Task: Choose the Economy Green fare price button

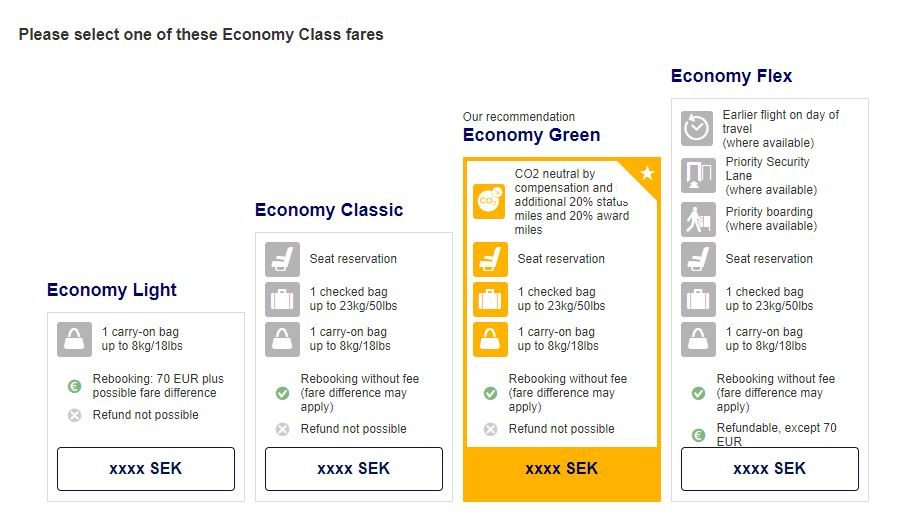Action: tap(562, 469)
